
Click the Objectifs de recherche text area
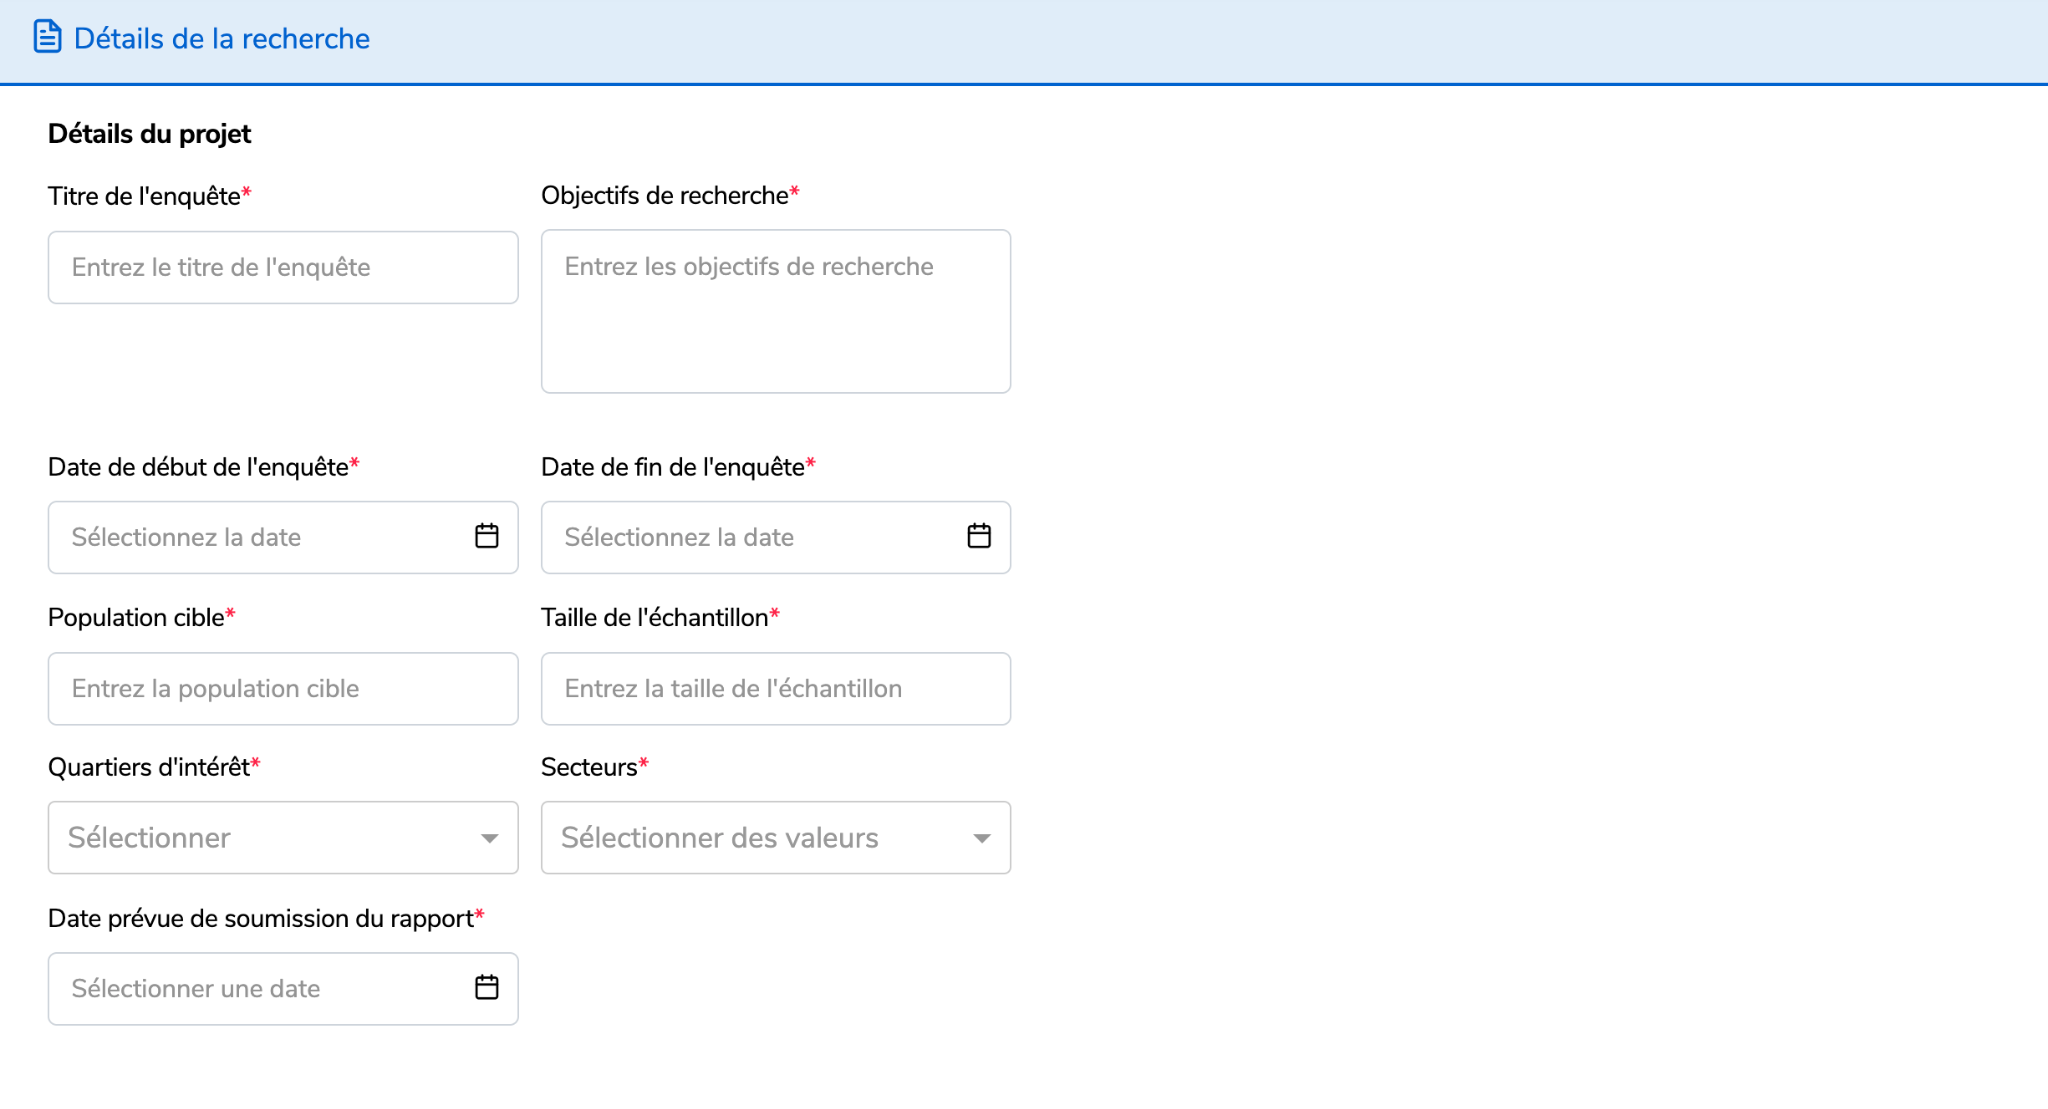click(776, 312)
